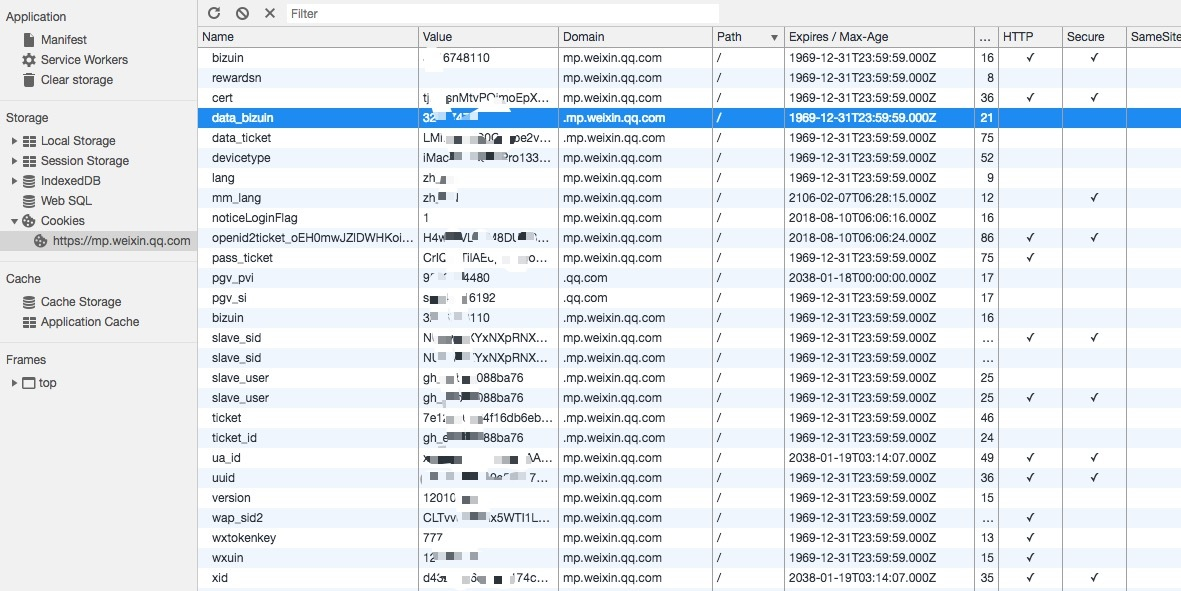The width and height of the screenshot is (1181, 591).
Task: Click the top frame window icon
Action: pos(29,382)
